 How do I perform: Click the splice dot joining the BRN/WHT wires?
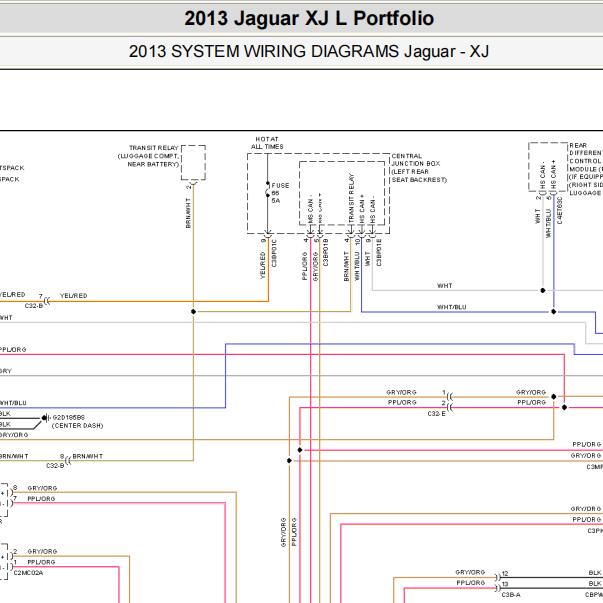[x=193, y=311]
